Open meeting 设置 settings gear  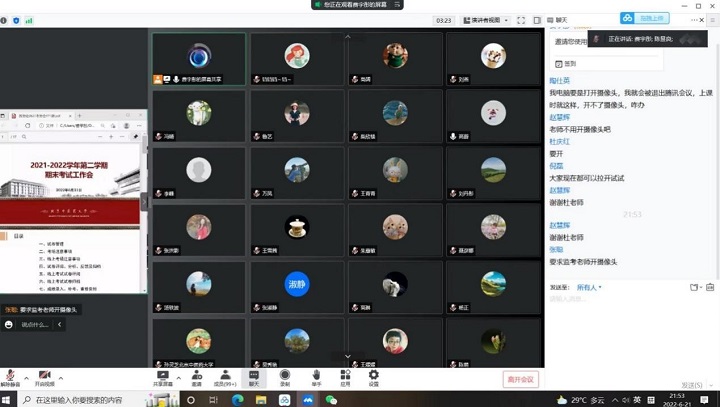(x=373, y=376)
